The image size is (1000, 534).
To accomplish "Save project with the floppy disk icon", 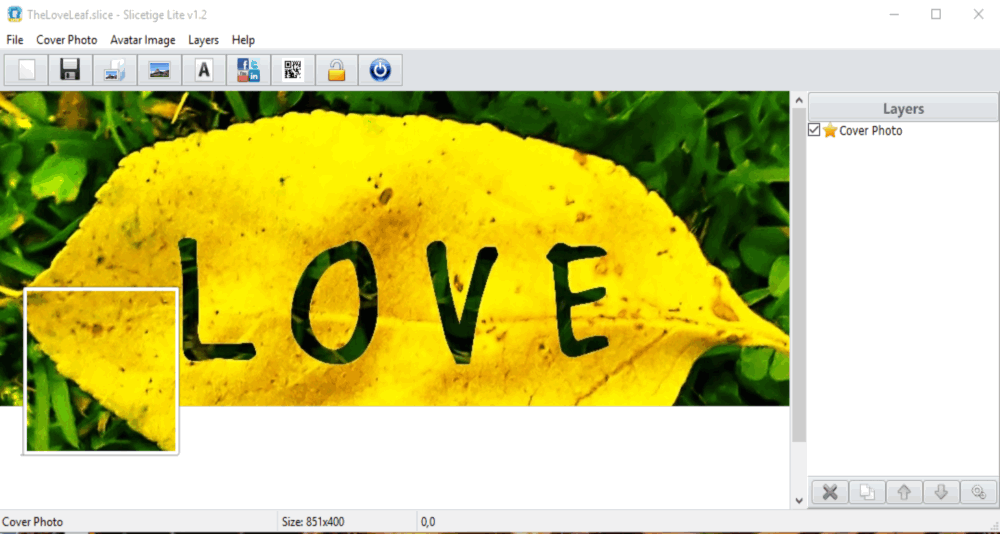I will point(70,70).
